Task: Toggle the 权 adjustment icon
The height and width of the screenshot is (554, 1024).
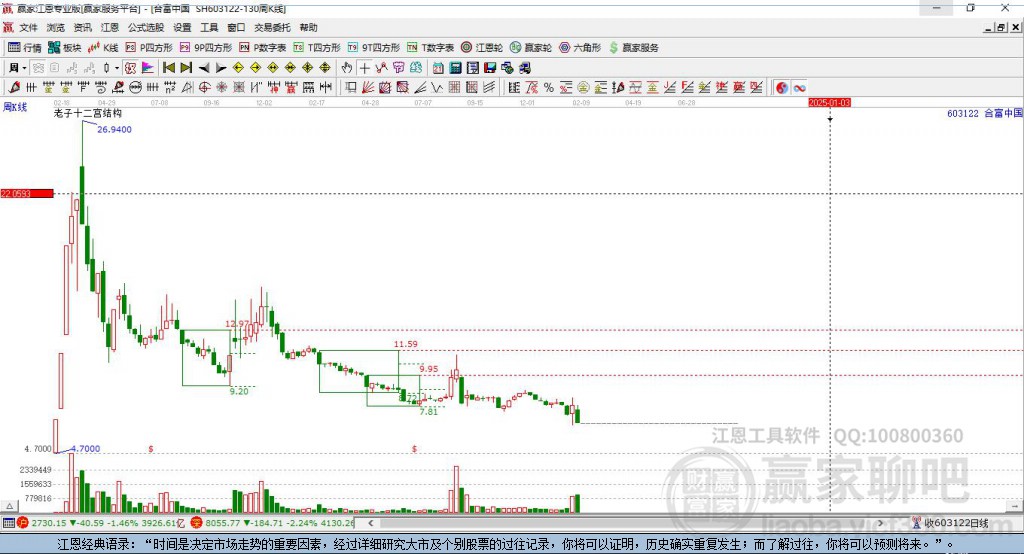Action: coord(130,68)
